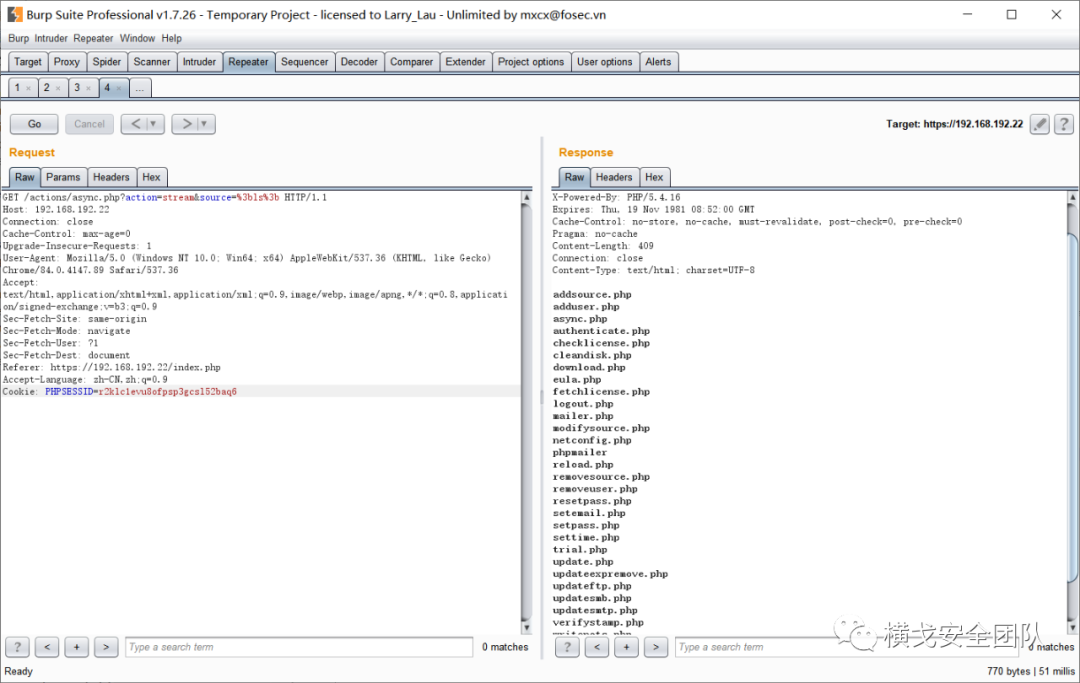Viewport: 1080px width, 683px height.
Task: Click the Content-Length: 409 response header
Action: (x=603, y=246)
